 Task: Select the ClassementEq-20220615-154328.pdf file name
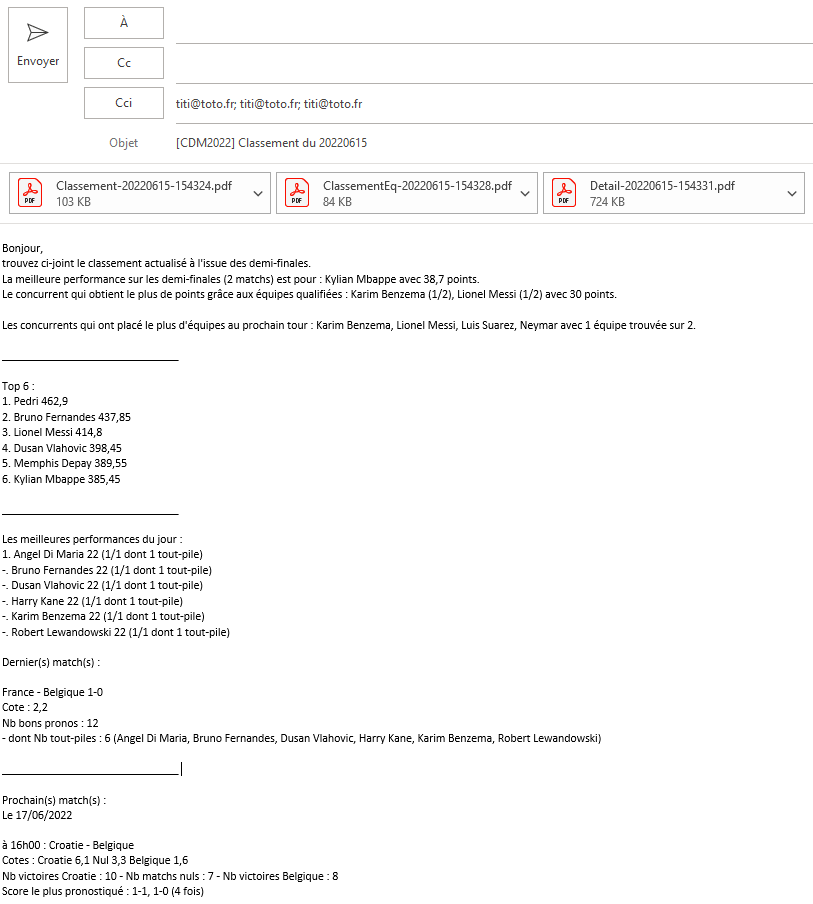(x=417, y=186)
